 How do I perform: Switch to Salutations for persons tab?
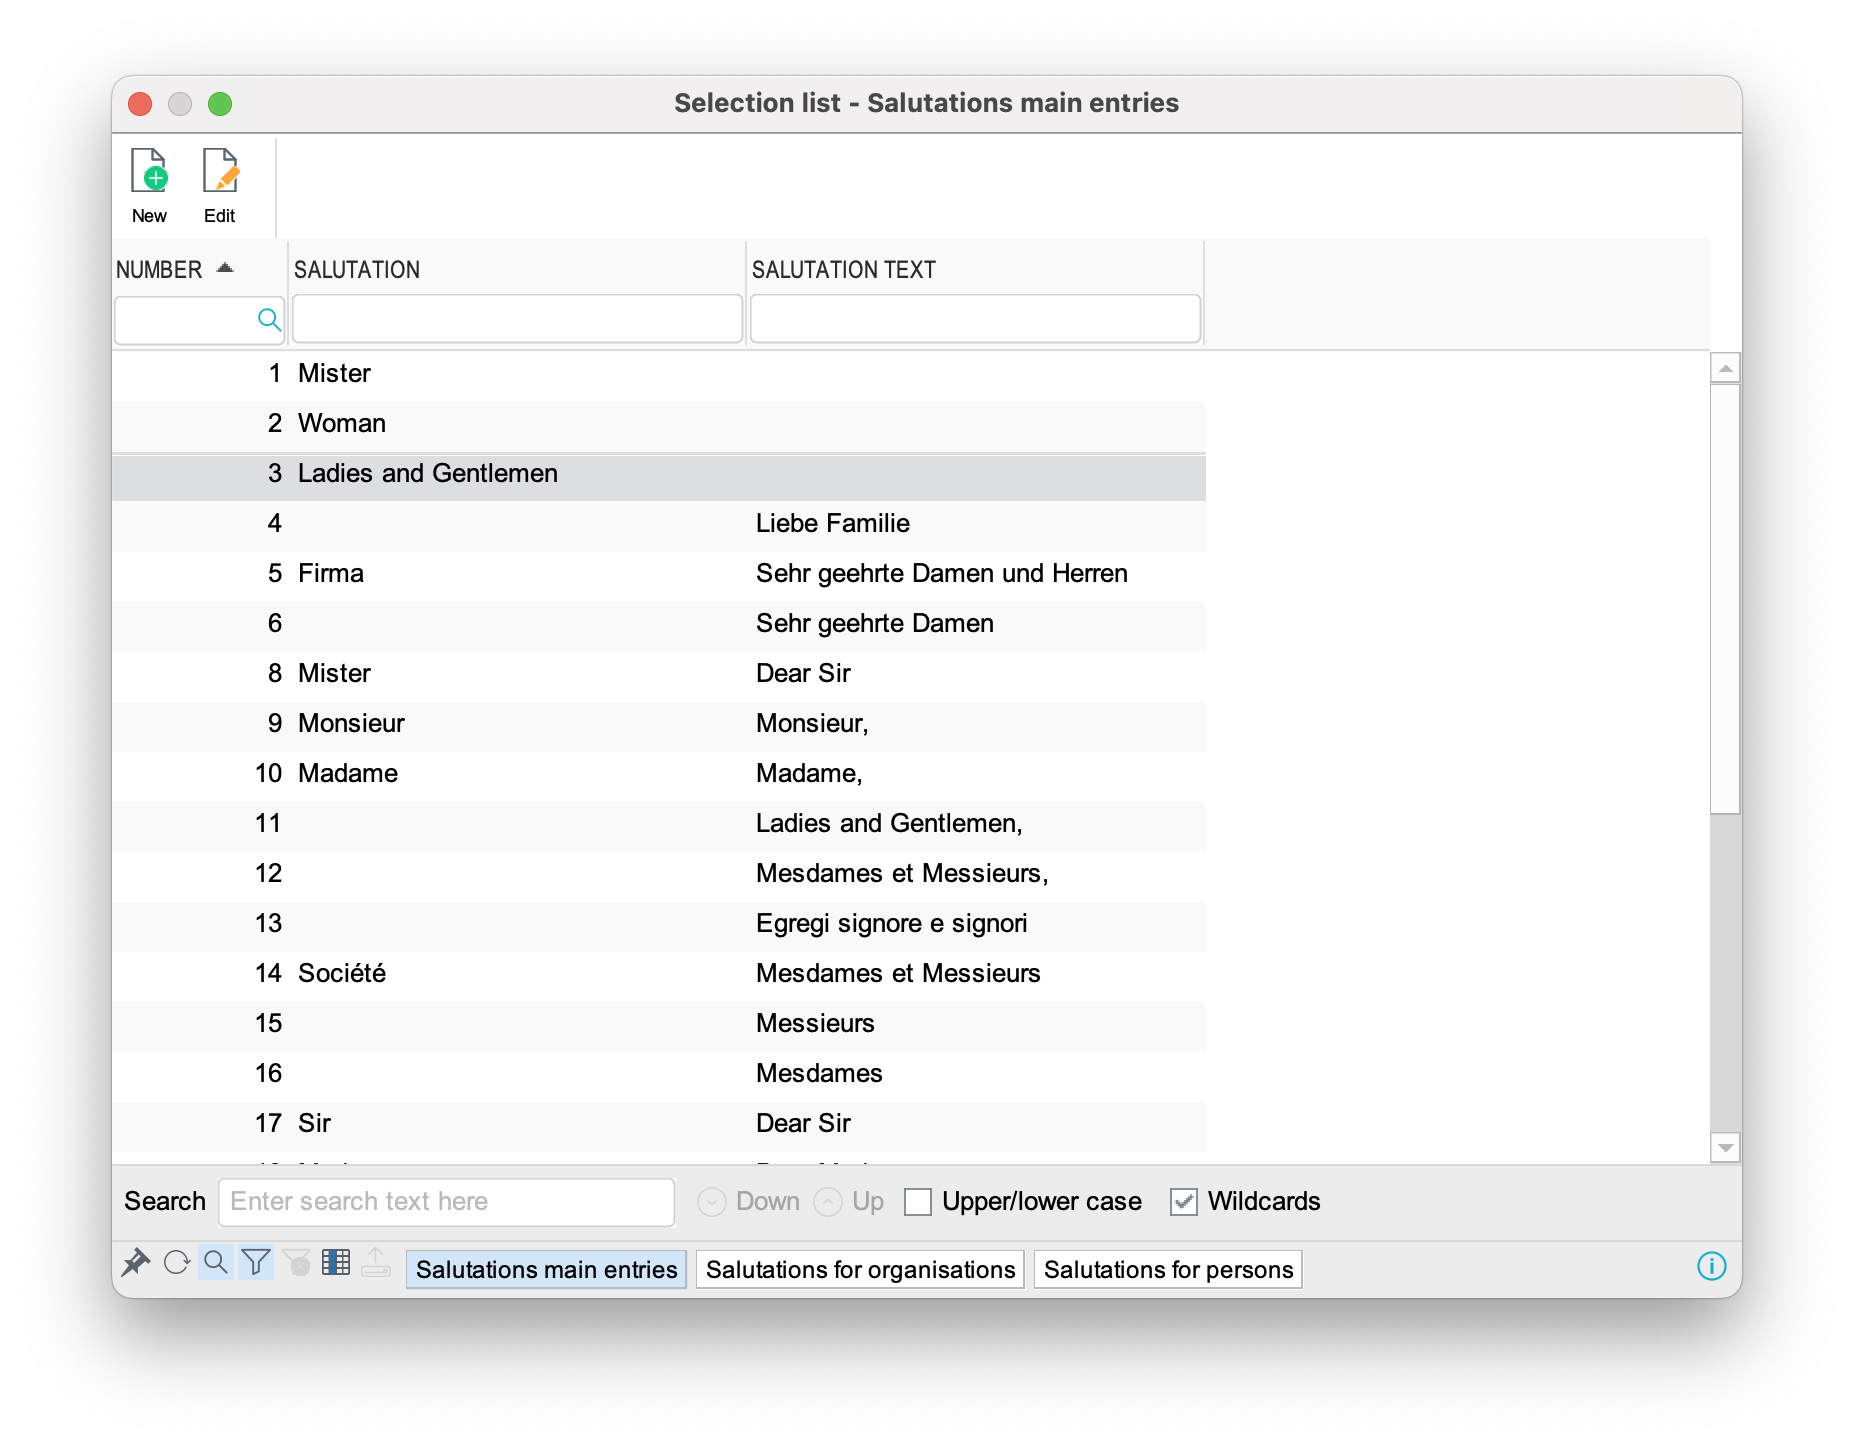click(x=1168, y=1270)
